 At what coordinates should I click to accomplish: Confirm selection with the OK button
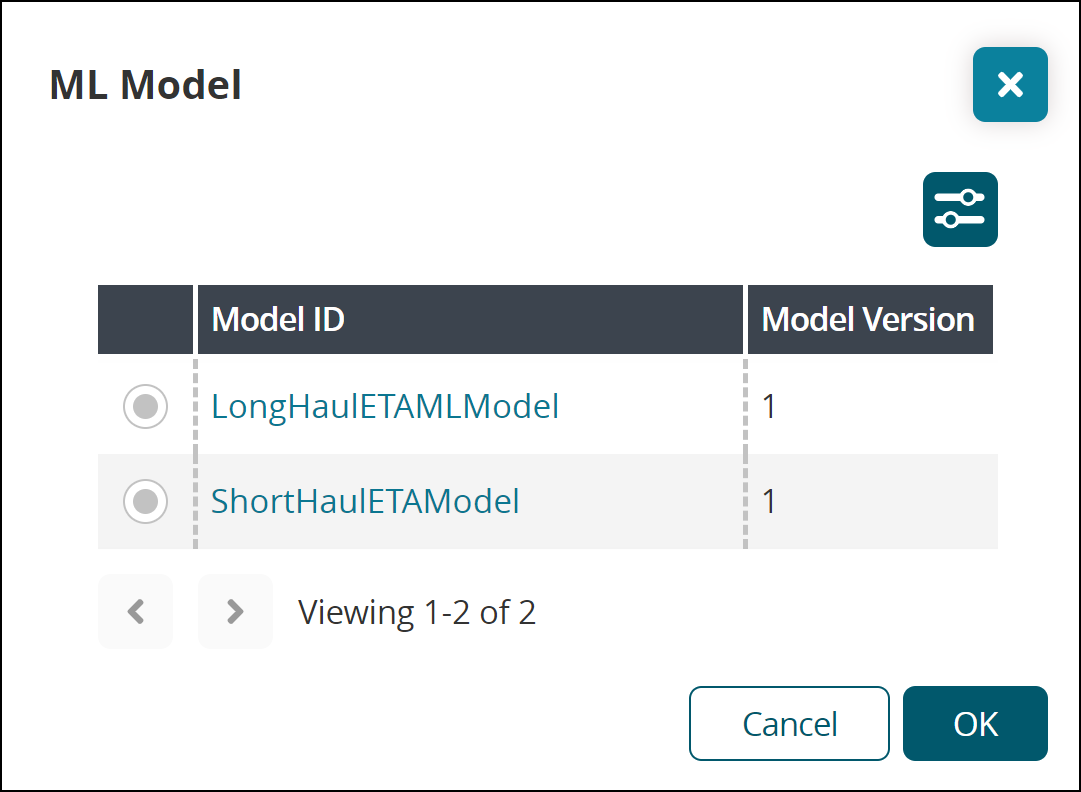[975, 723]
